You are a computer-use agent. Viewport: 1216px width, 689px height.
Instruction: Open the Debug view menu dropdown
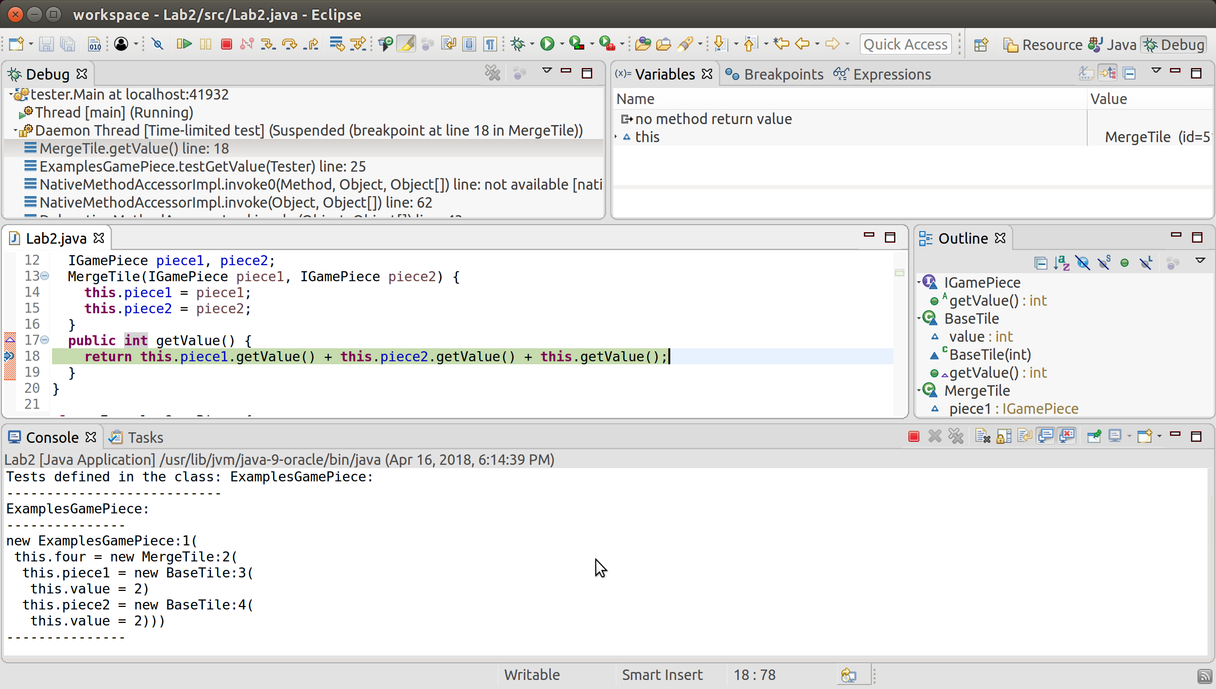click(546, 72)
